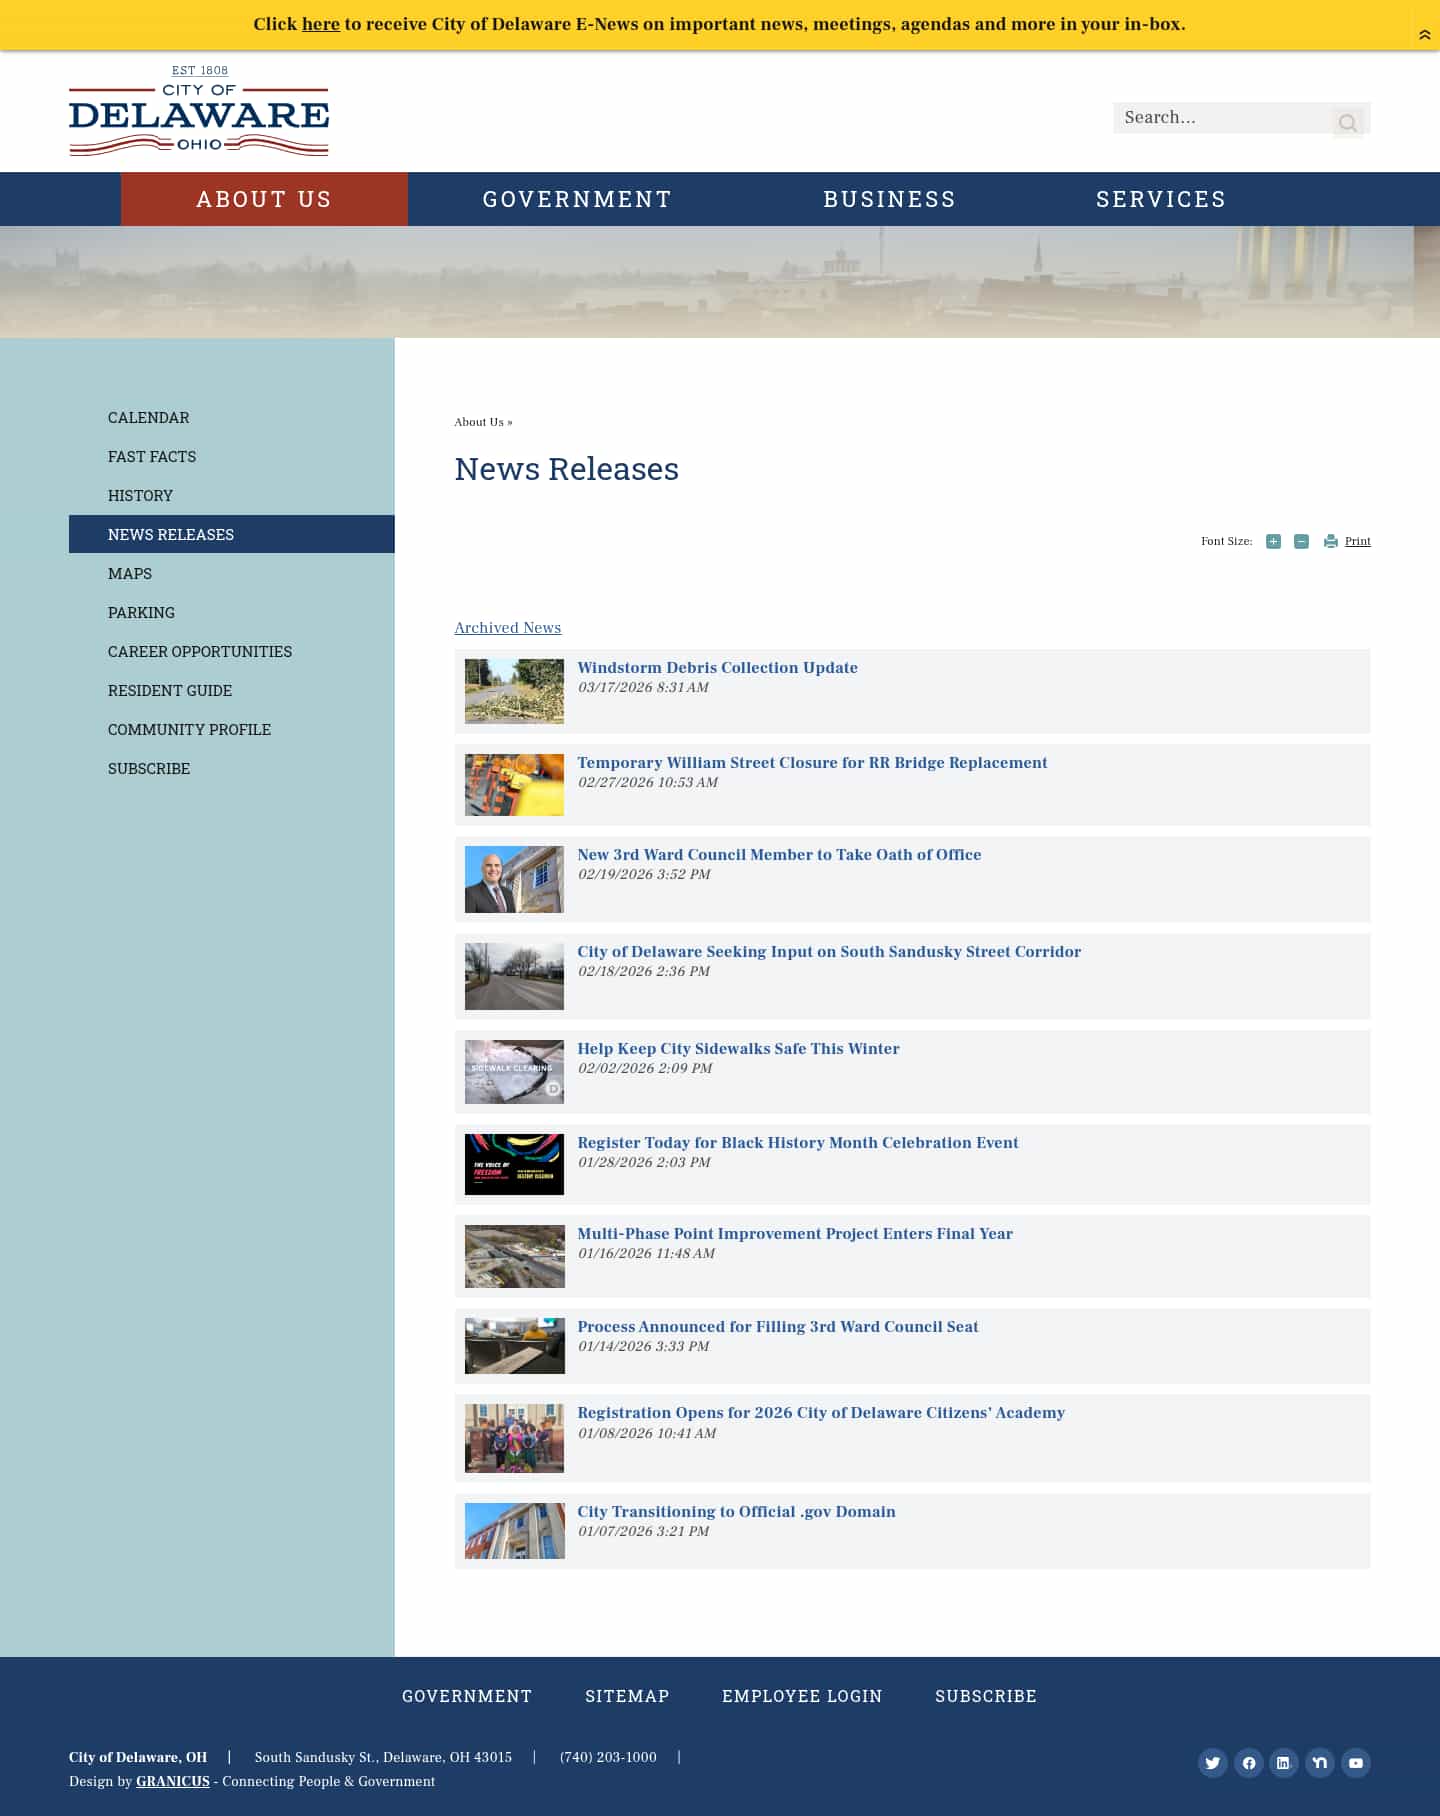Open Filling 3rd Ward Council Seat article

point(778,1326)
